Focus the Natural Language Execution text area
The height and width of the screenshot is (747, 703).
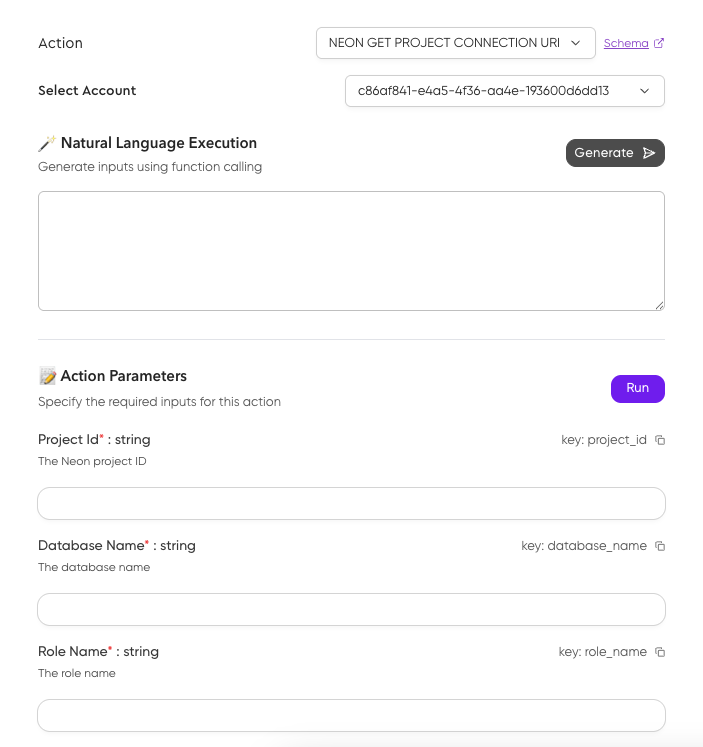(x=351, y=250)
